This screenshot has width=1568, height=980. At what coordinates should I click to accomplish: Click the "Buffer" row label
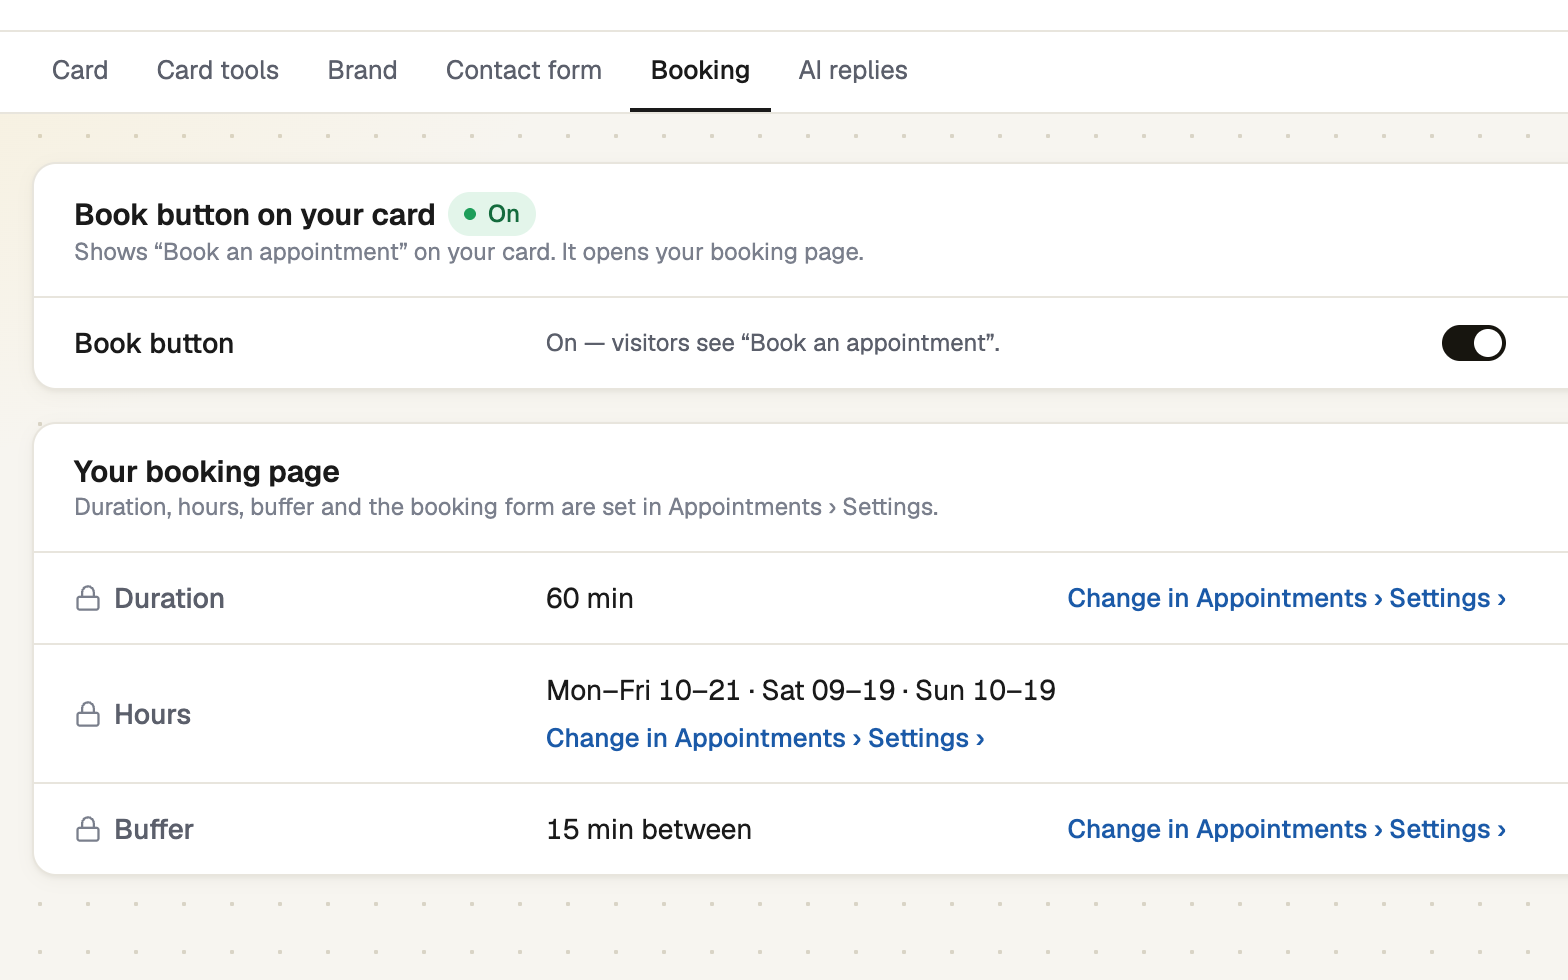[x=154, y=829]
